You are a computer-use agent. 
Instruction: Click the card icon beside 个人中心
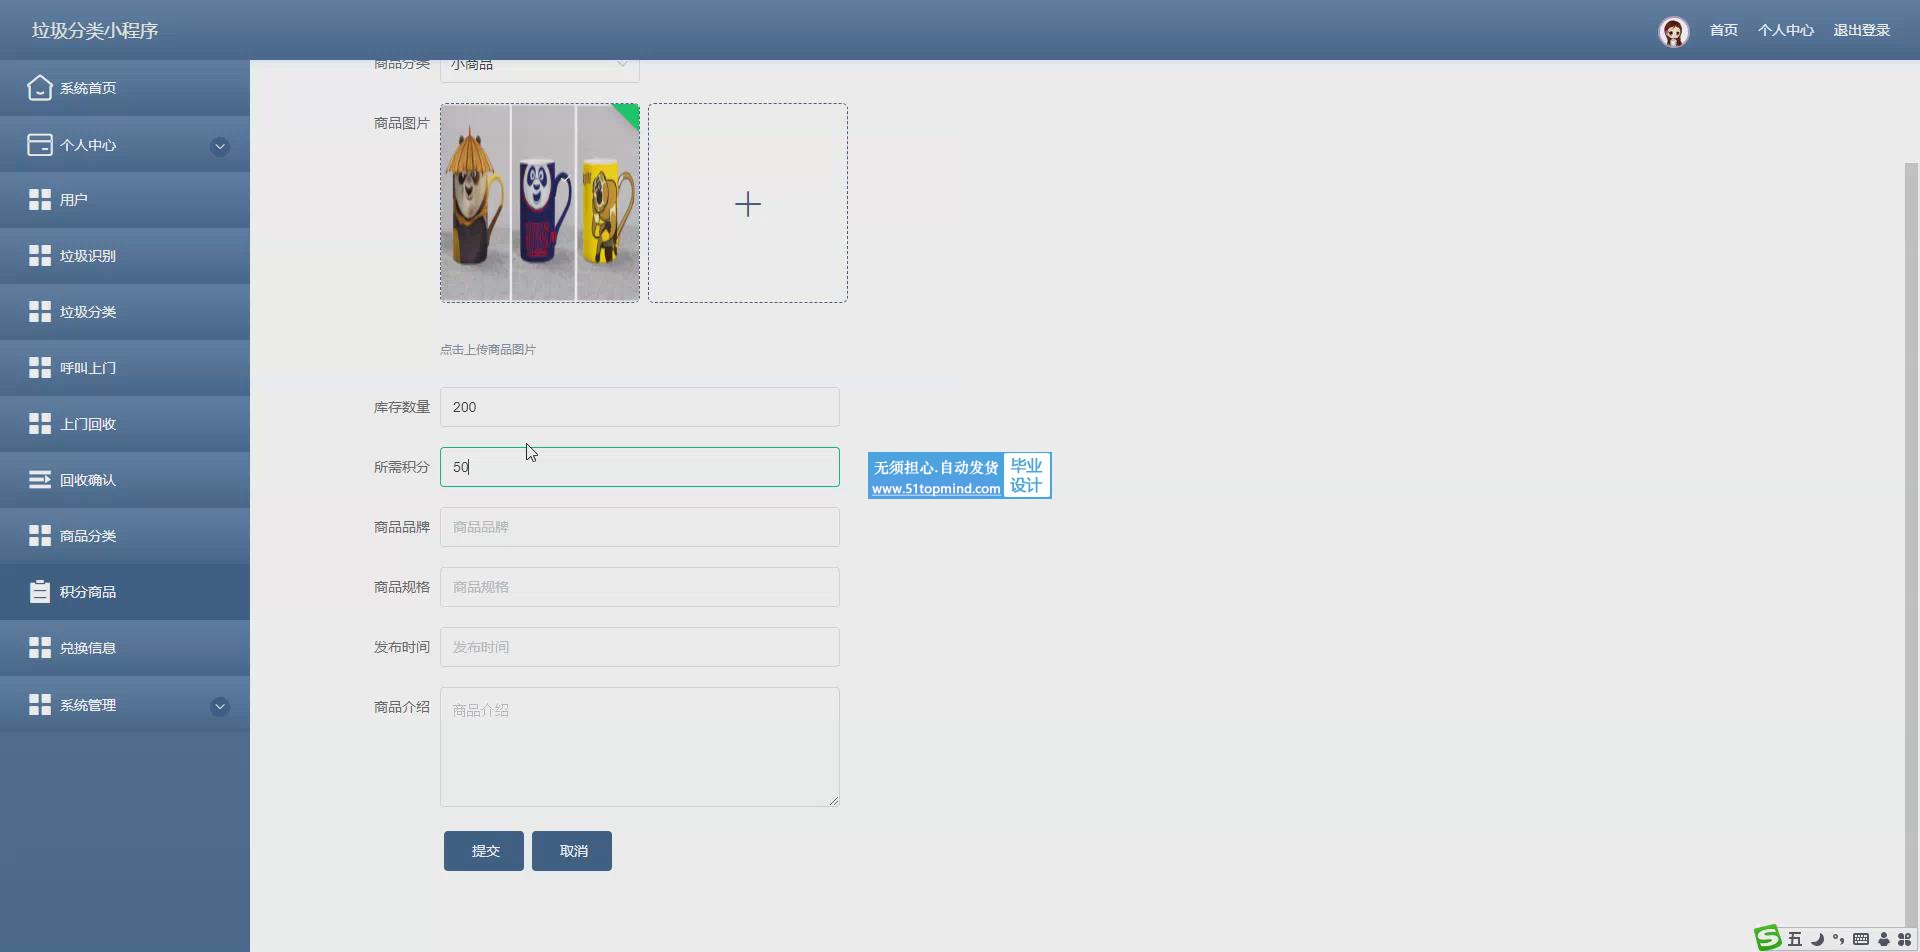click(x=39, y=145)
